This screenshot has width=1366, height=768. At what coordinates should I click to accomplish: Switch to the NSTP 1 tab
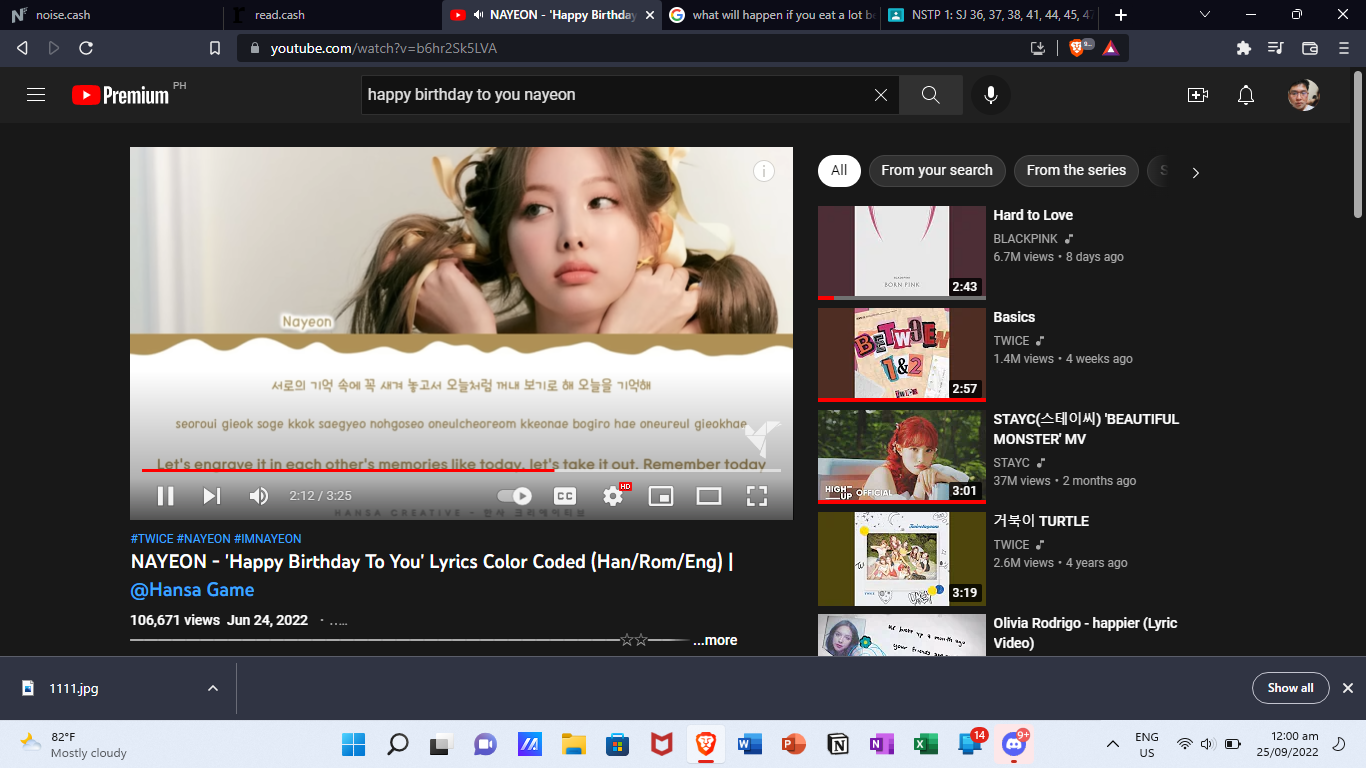point(990,15)
